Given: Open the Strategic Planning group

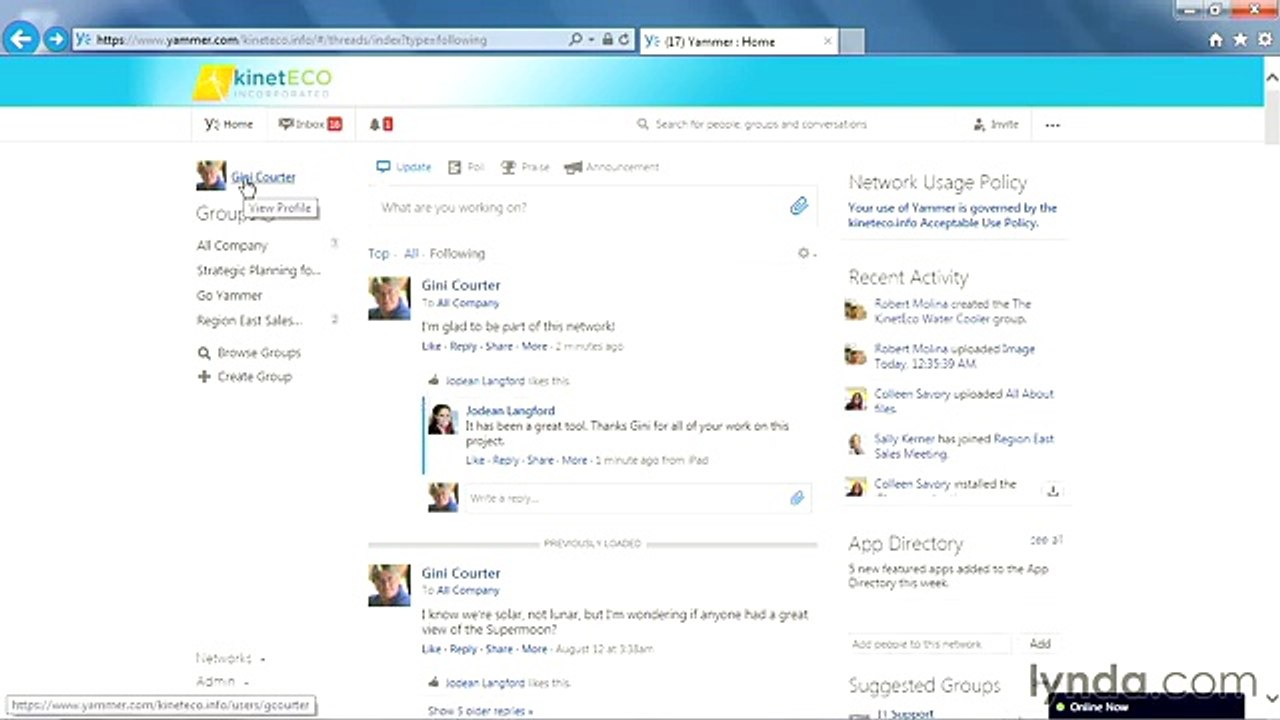Looking at the screenshot, I should coord(258,270).
